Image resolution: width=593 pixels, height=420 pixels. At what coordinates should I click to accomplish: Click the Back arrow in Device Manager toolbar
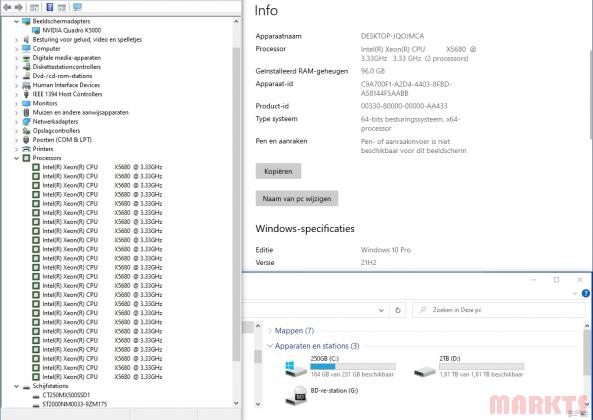(x=7, y=7)
